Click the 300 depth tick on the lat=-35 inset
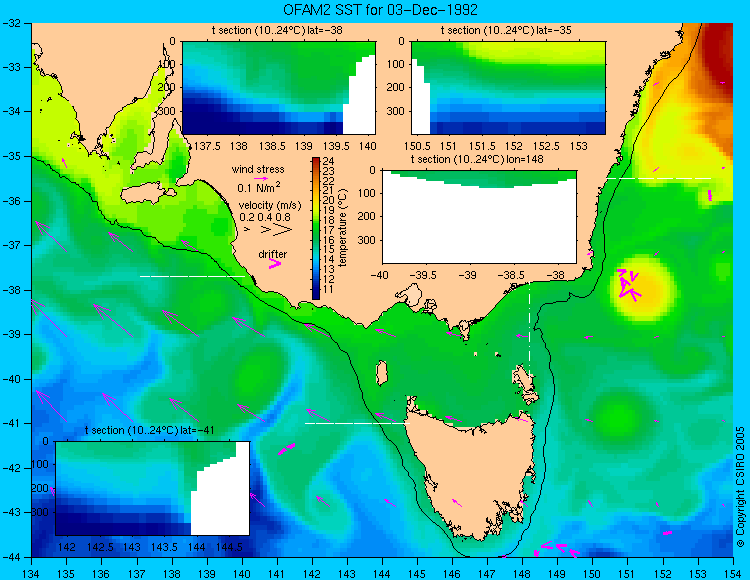The width and height of the screenshot is (750, 580). coord(397,111)
